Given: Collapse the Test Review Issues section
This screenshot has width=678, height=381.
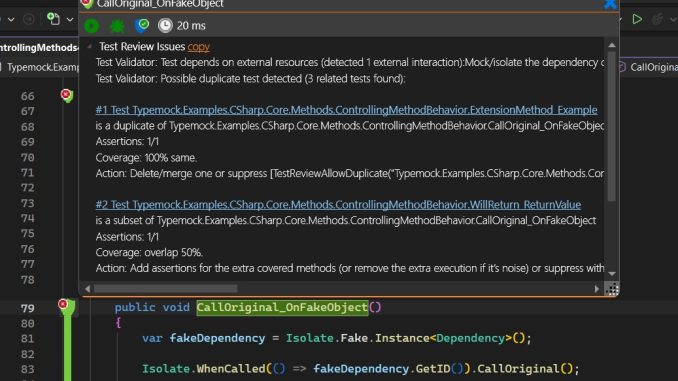Looking at the screenshot, I should pos(90,46).
